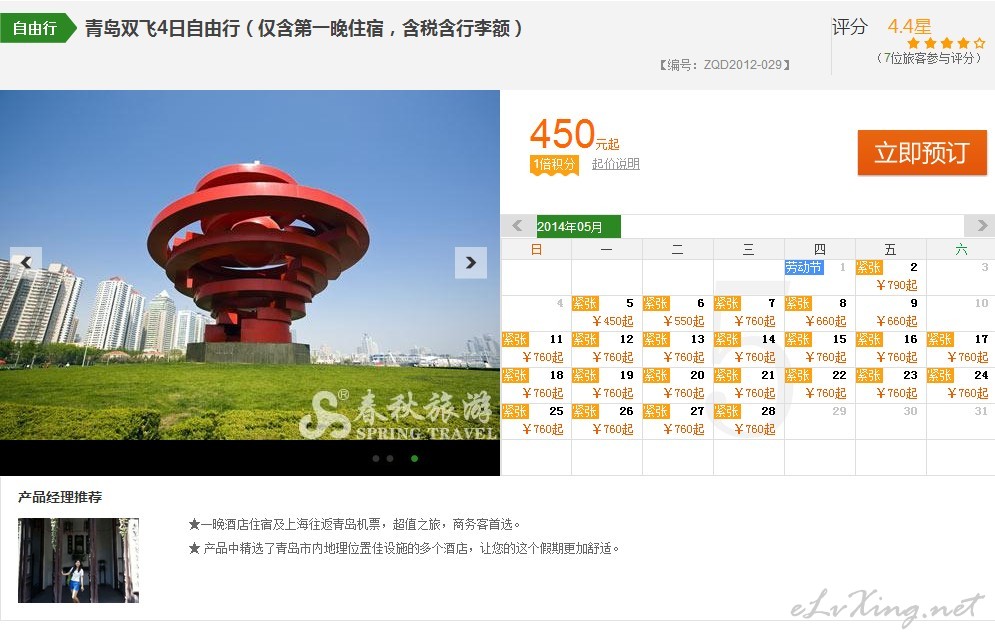995x641 pixels.
Task: Click the recommendation line about 多个酒店
Action: 404,548
